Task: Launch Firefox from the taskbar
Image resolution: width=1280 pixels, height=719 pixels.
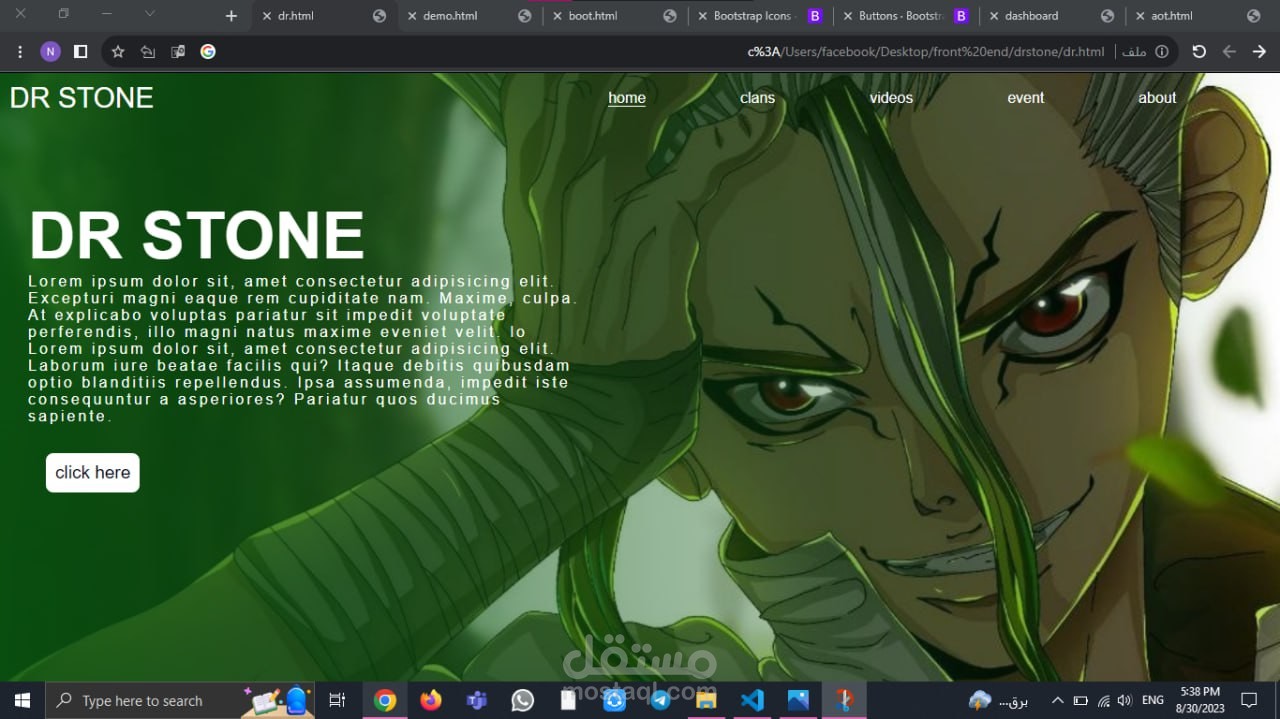Action: point(431,700)
